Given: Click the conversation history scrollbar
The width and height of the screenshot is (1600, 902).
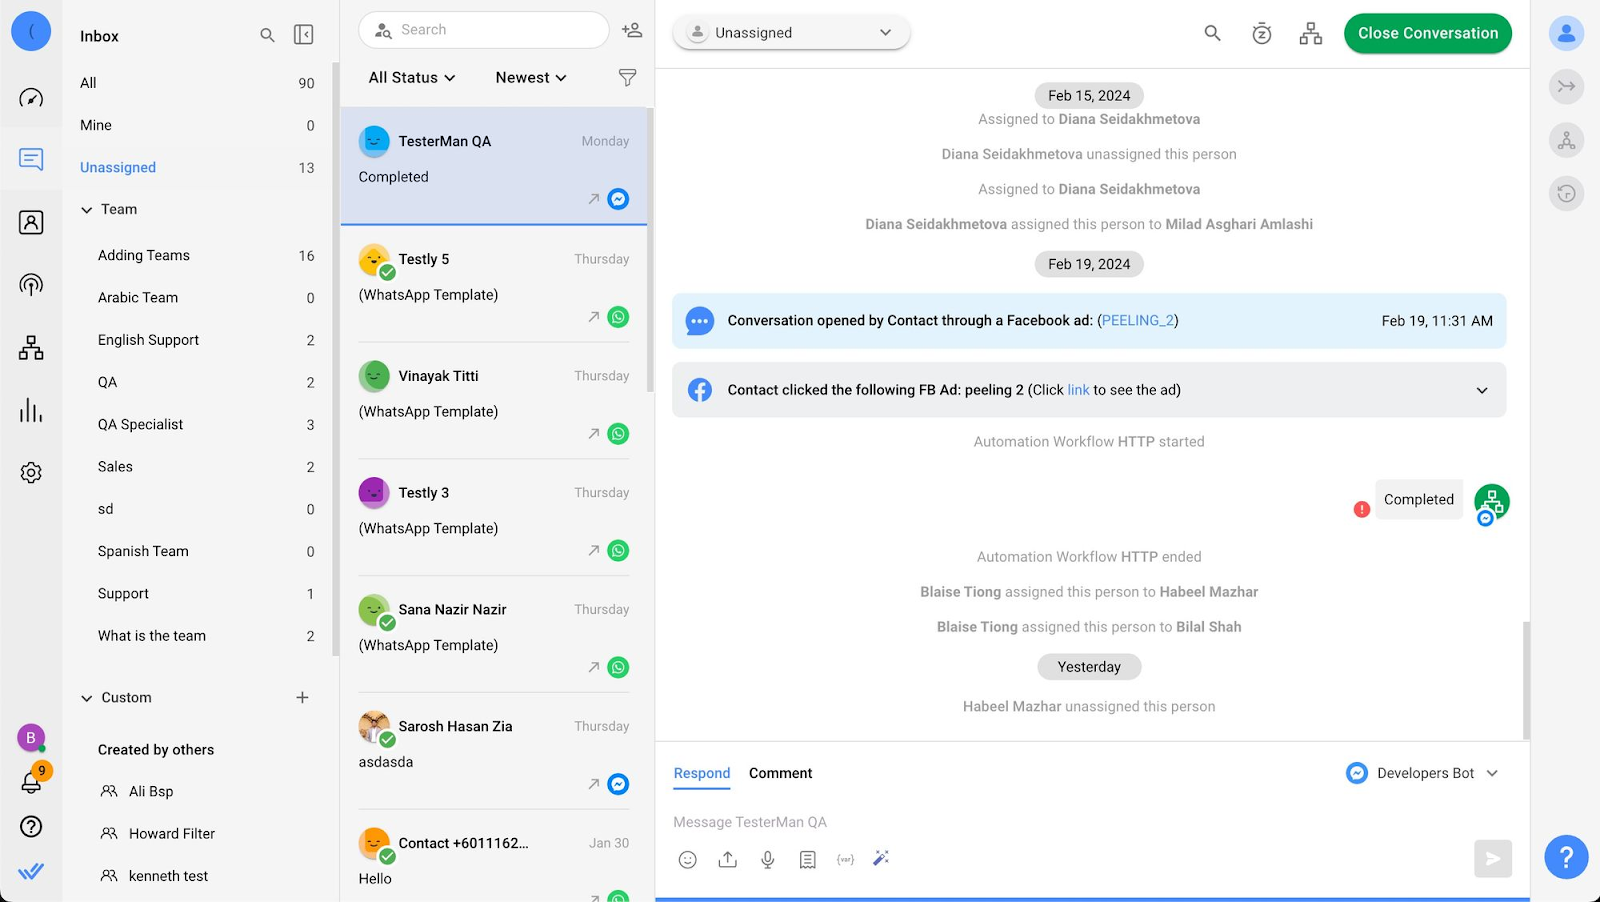Looking at the screenshot, I should [1526, 680].
